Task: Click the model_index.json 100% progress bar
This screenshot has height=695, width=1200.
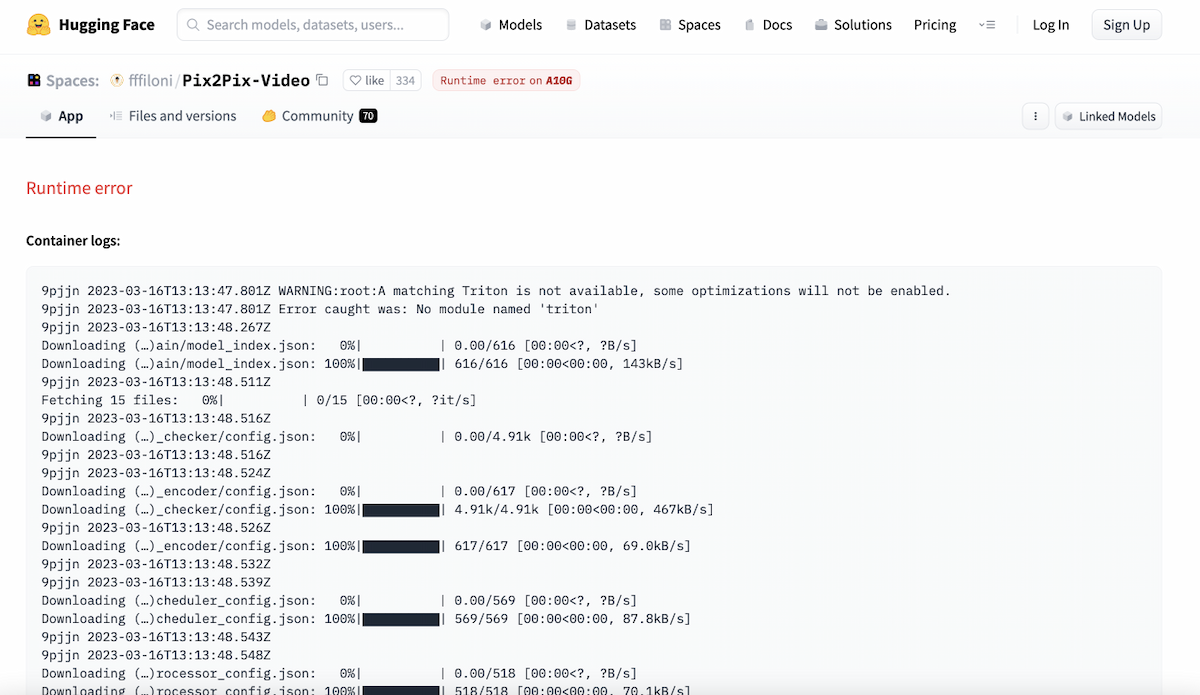Action: pos(401,364)
